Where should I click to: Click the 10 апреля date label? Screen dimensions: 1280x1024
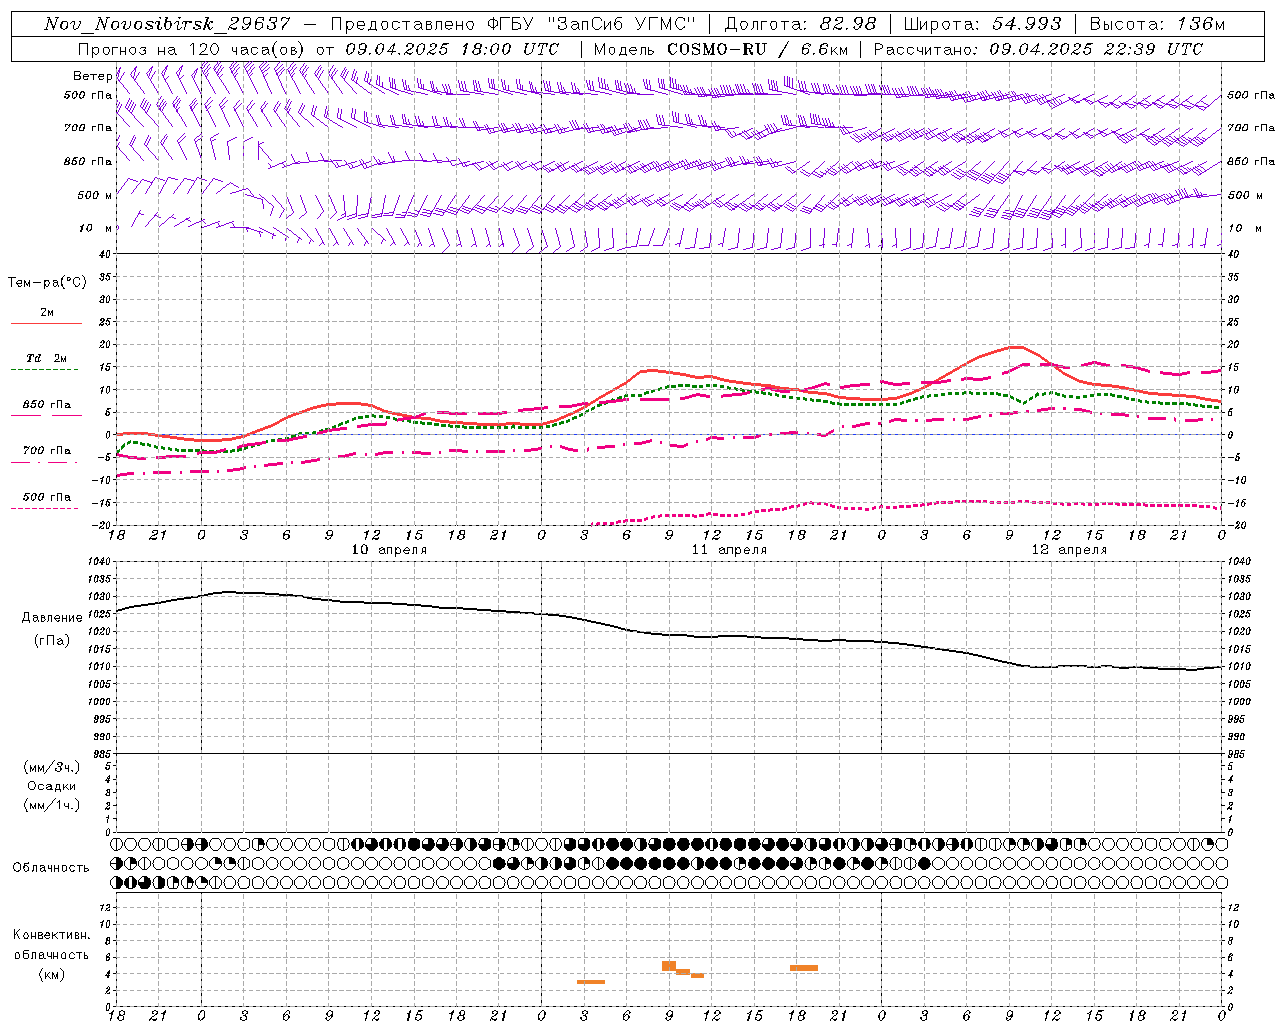coord(389,550)
